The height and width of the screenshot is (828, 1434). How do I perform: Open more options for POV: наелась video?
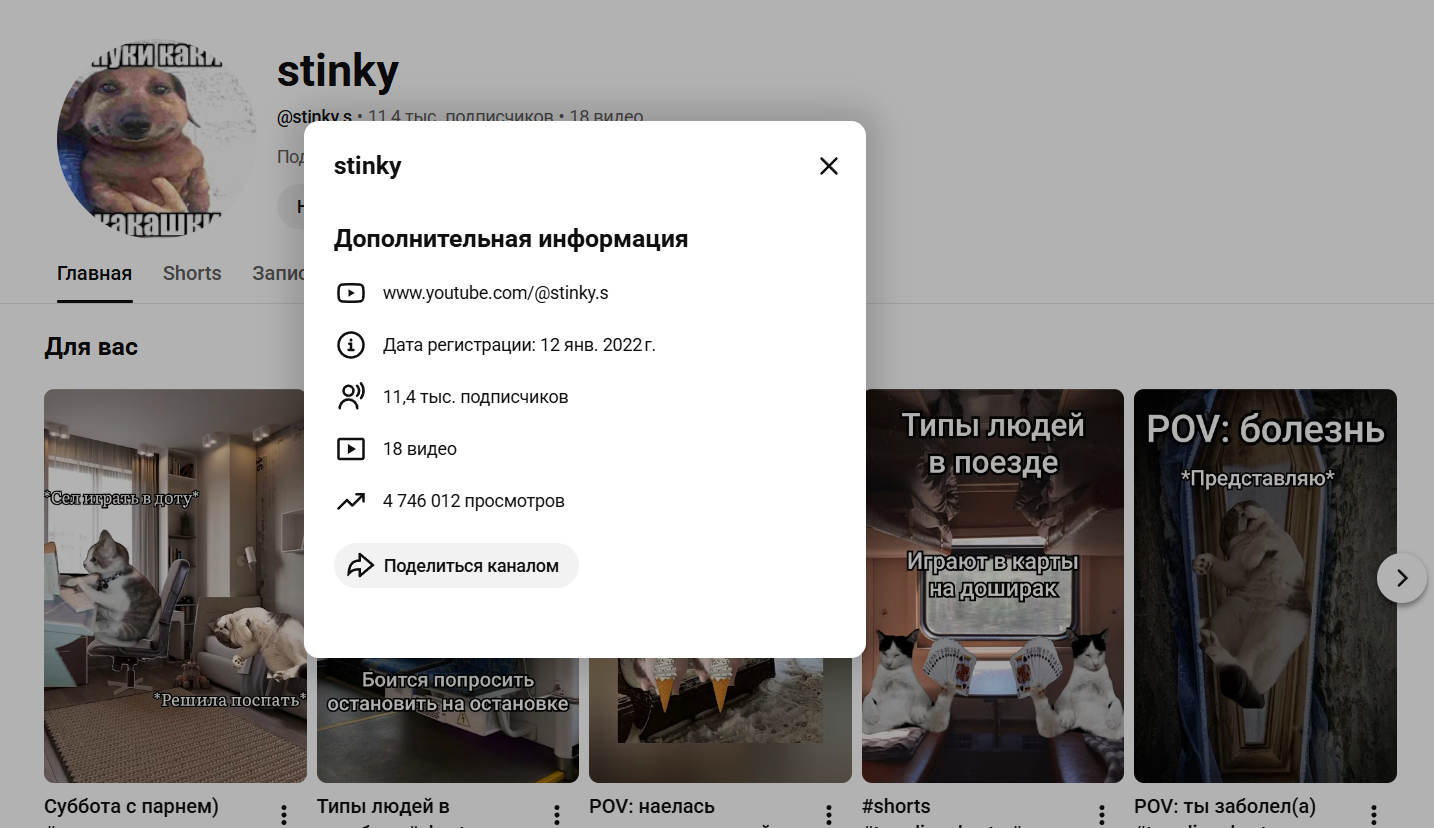(x=829, y=815)
